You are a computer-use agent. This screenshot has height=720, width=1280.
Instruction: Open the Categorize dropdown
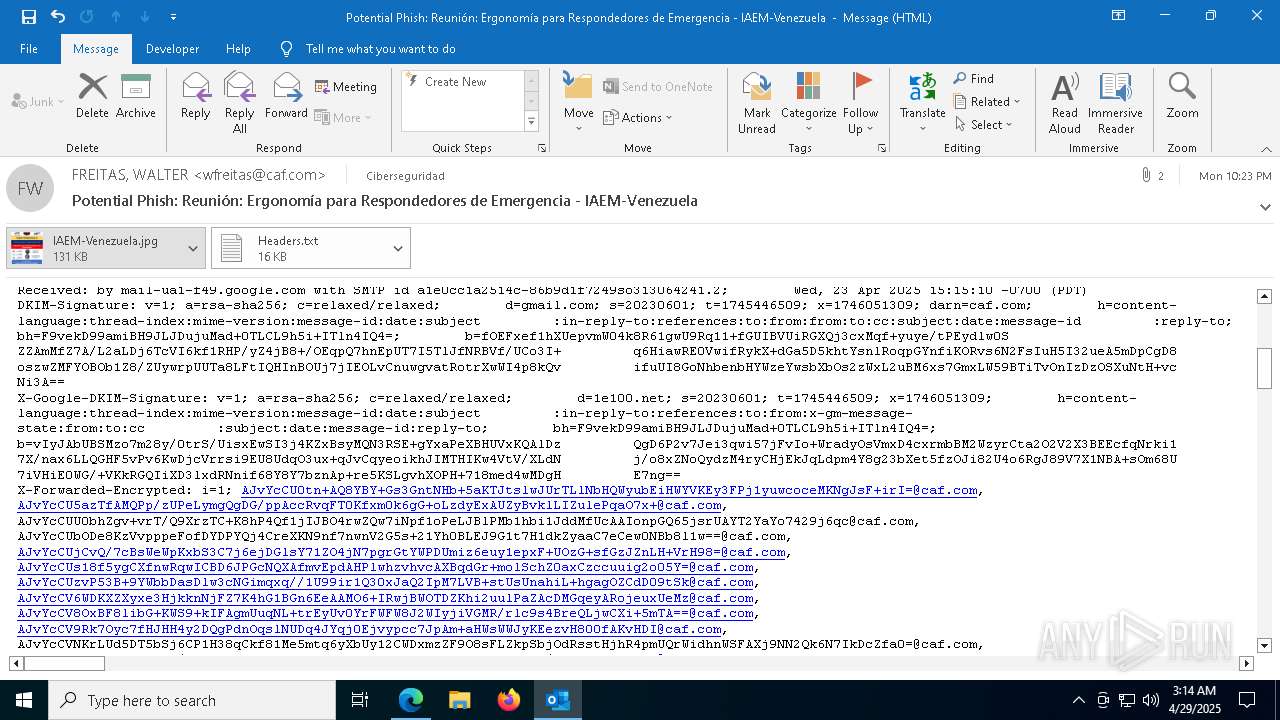[x=808, y=103]
